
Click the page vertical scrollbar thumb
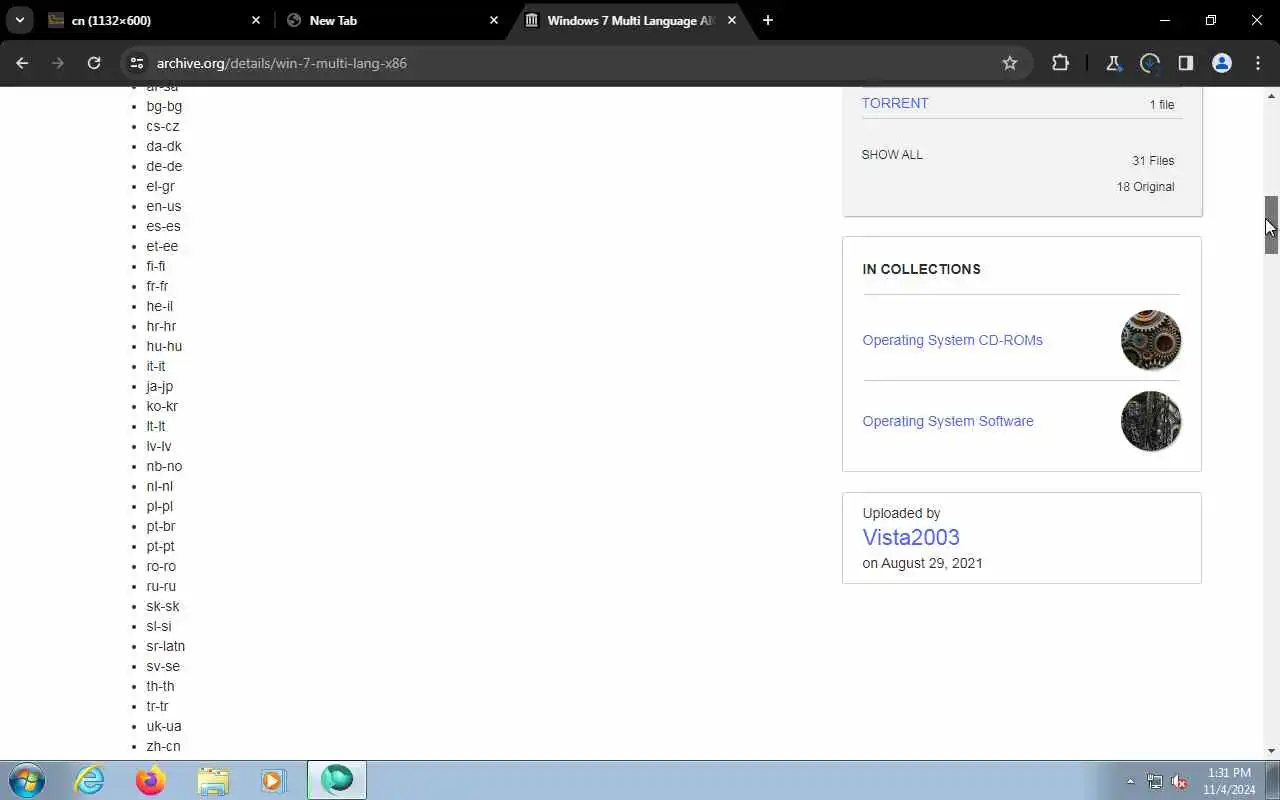1271,225
